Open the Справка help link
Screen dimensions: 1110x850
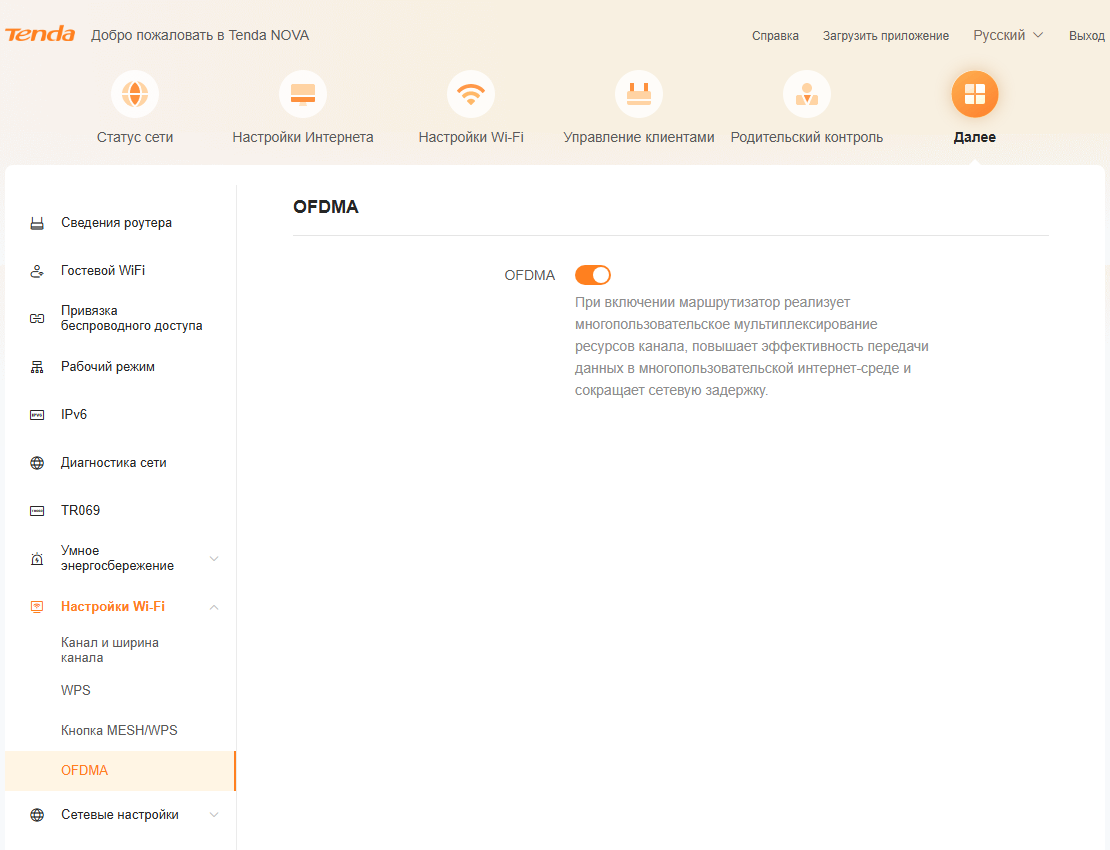pyautogui.click(x=775, y=35)
